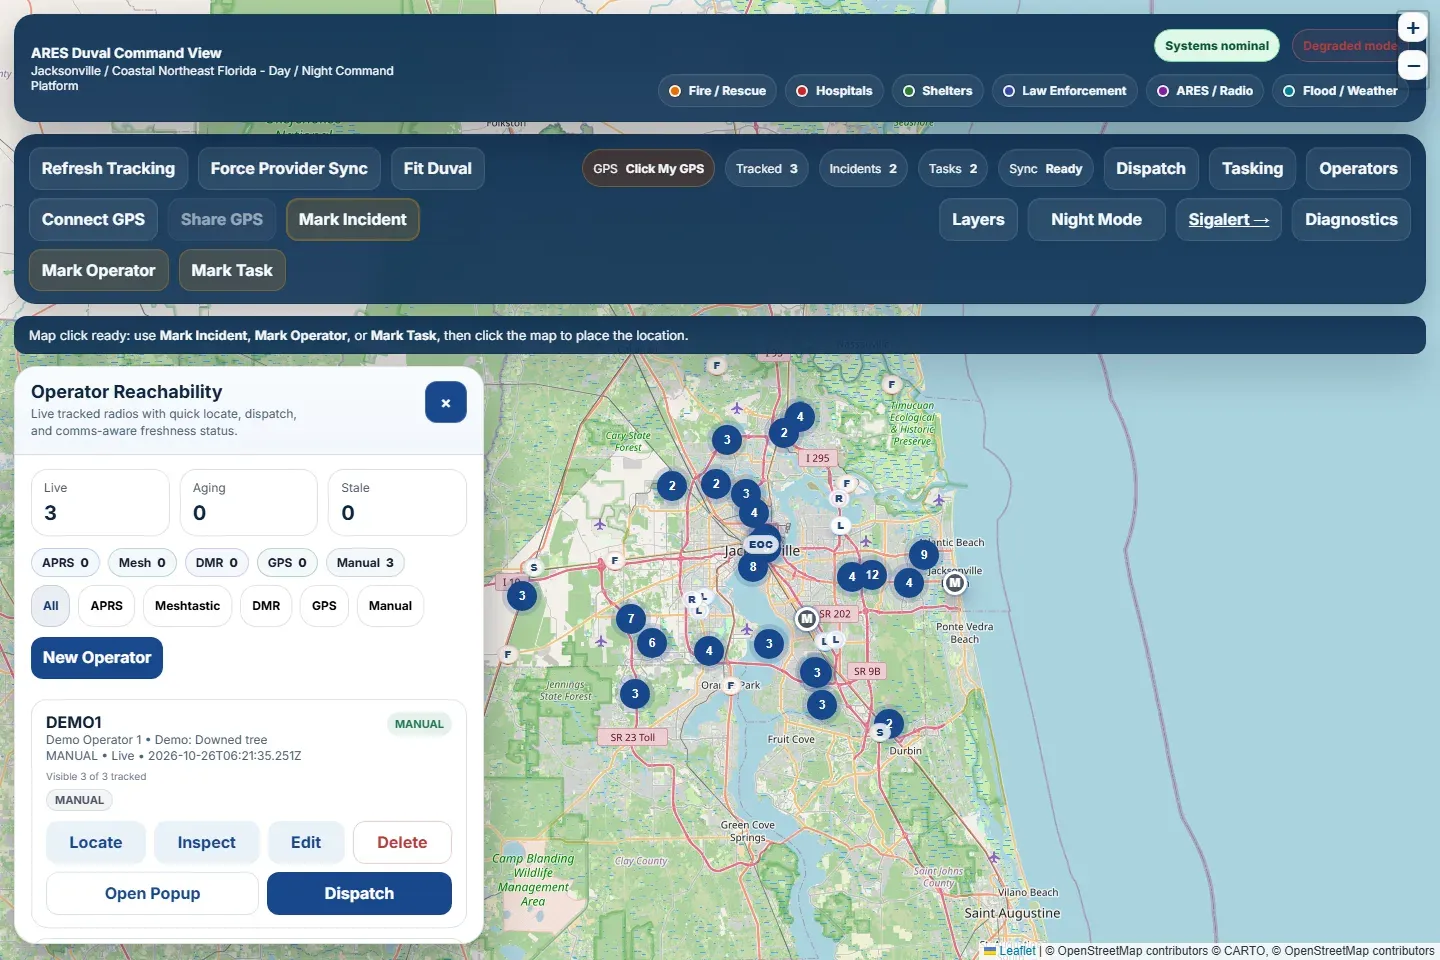Click the Systems nominal status badge

coord(1217,46)
